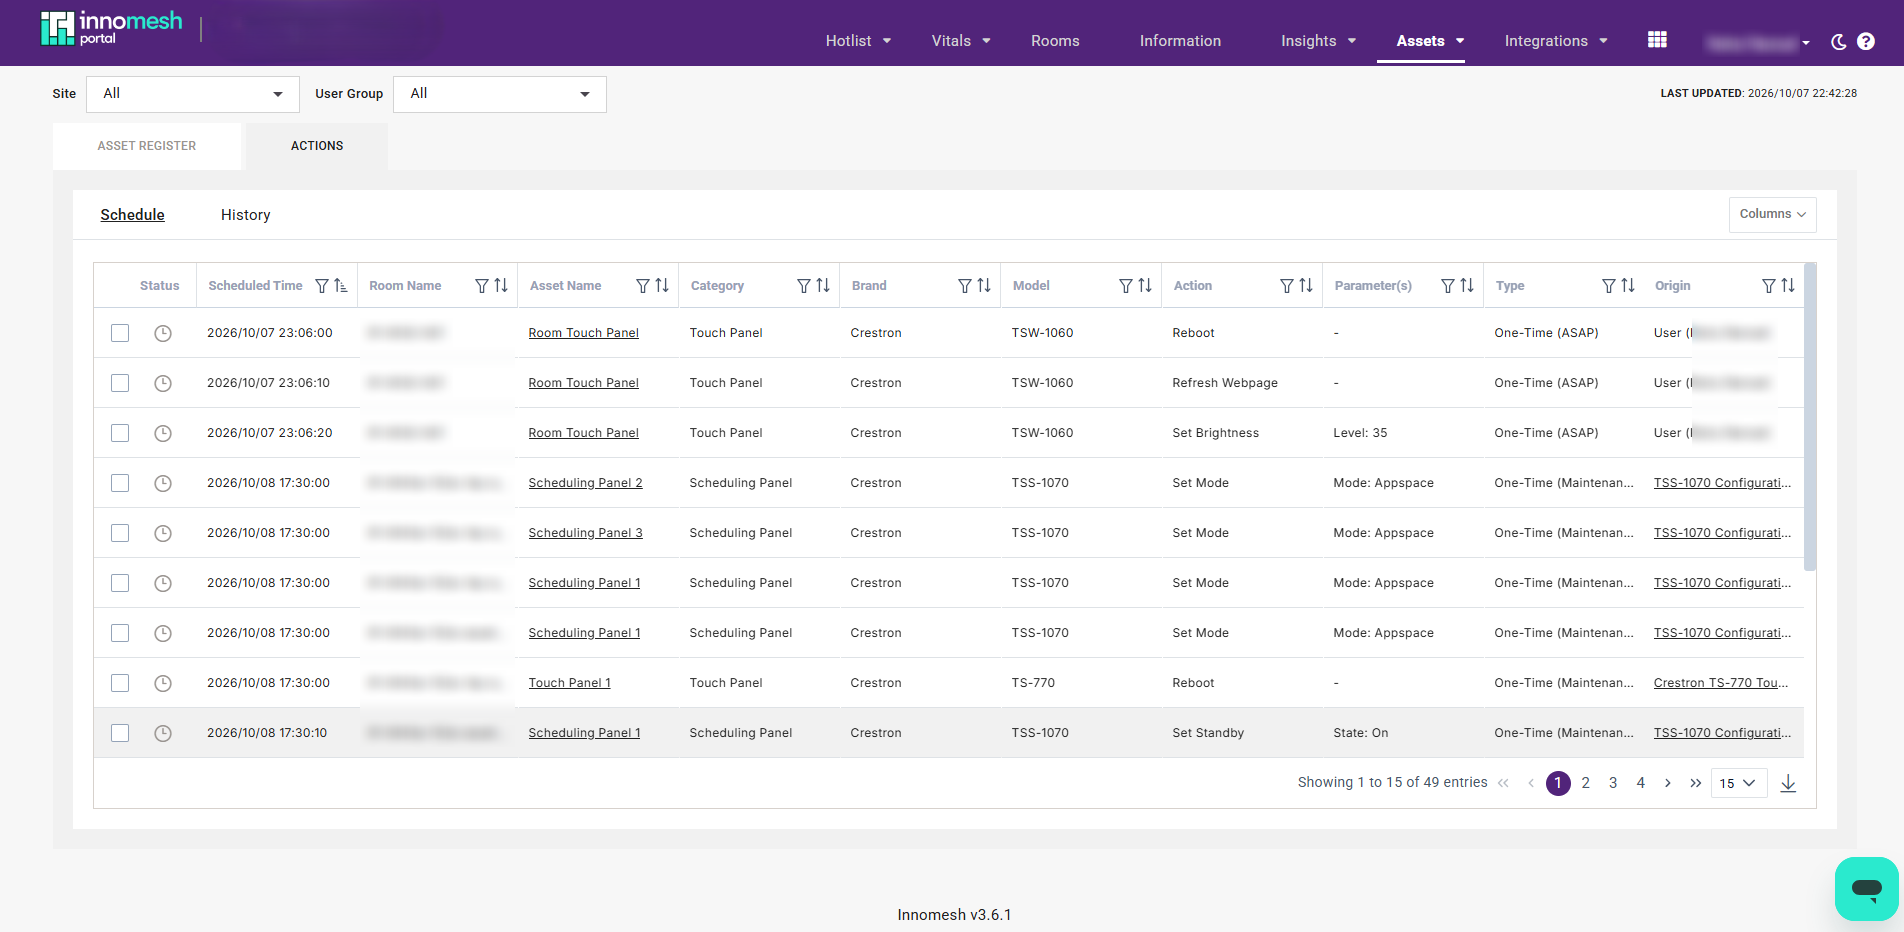Change the 15 rows per page dropdown
This screenshot has width=1904, height=932.
[1739, 783]
